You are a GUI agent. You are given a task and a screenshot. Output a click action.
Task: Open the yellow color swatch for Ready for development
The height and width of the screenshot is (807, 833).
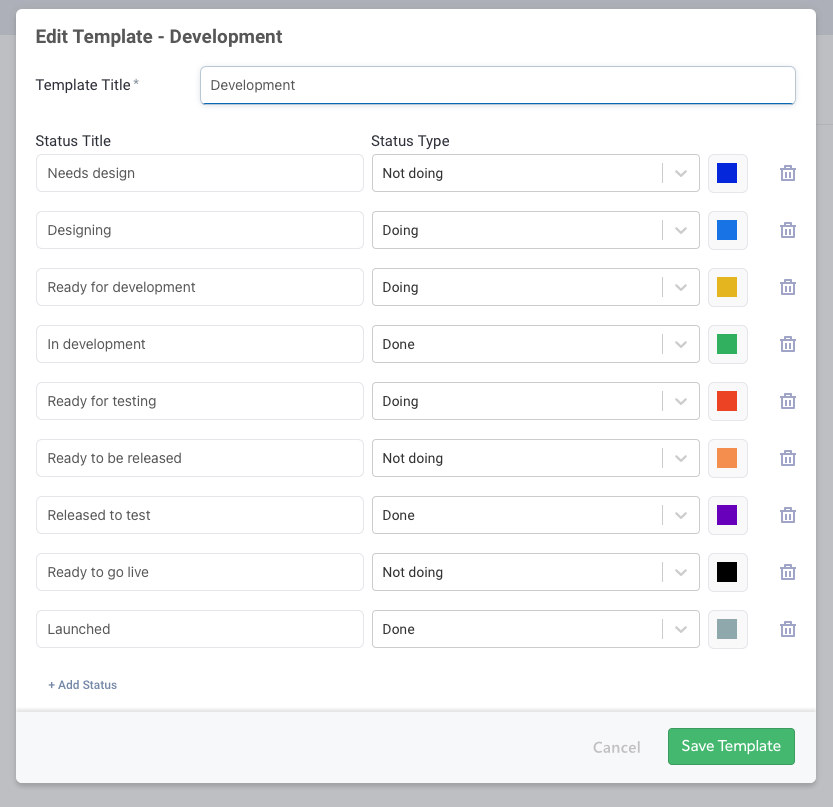click(x=727, y=287)
